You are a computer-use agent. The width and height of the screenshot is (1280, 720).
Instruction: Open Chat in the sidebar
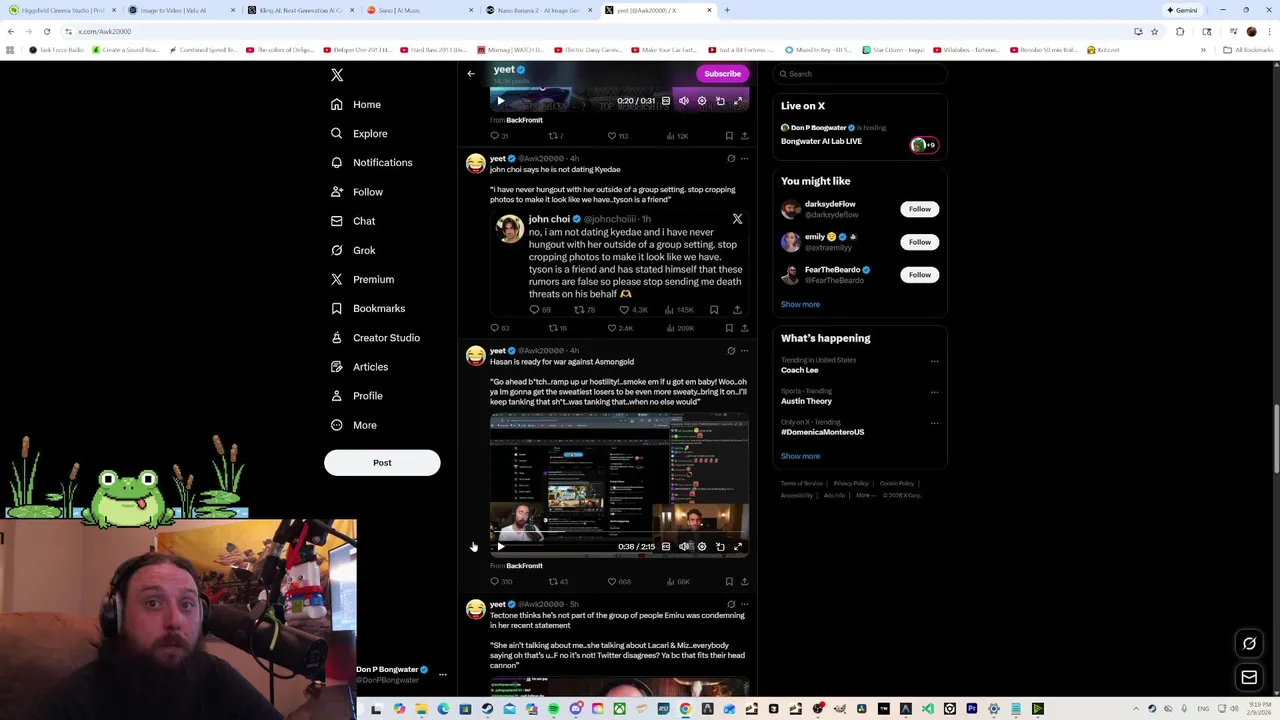[x=353, y=221]
